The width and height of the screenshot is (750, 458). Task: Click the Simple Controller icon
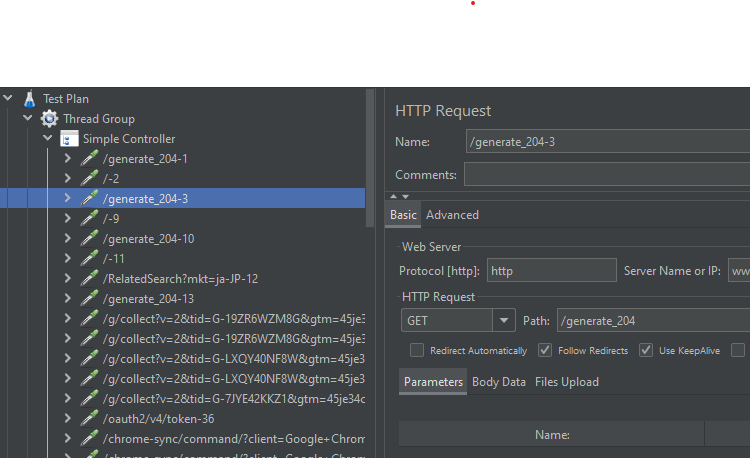point(69,139)
